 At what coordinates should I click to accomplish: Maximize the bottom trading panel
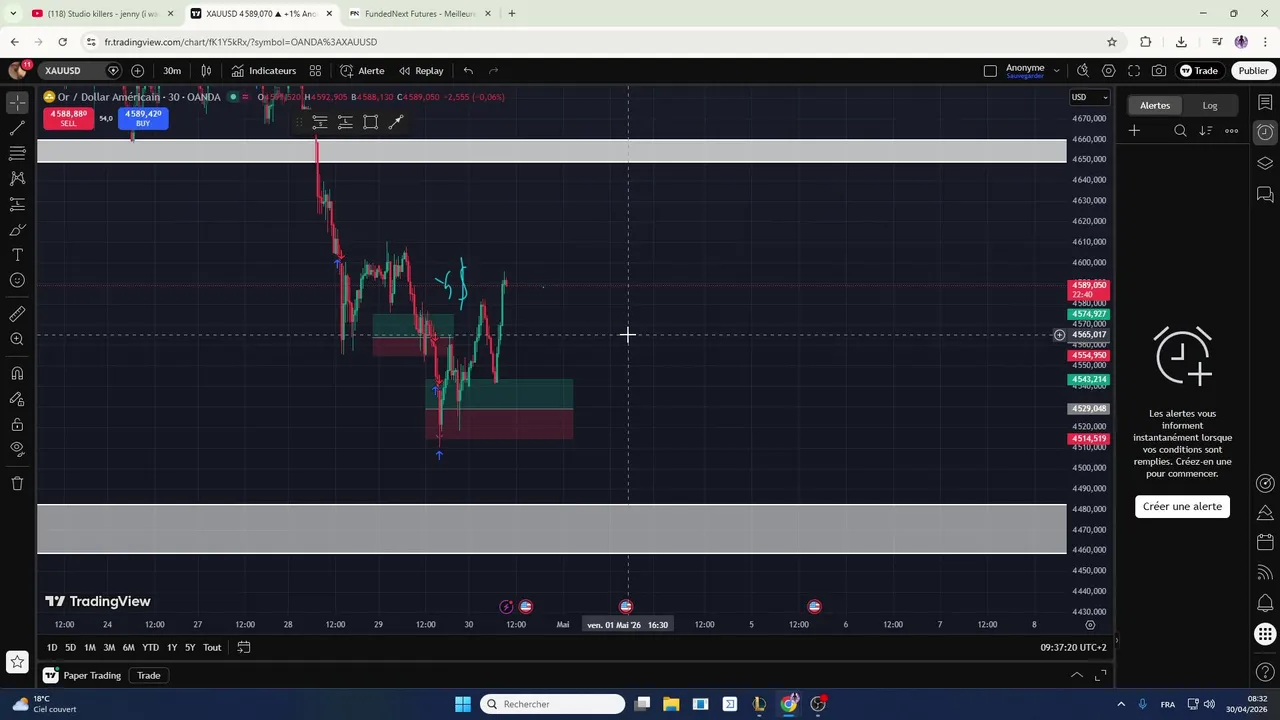pos(1101,676)
